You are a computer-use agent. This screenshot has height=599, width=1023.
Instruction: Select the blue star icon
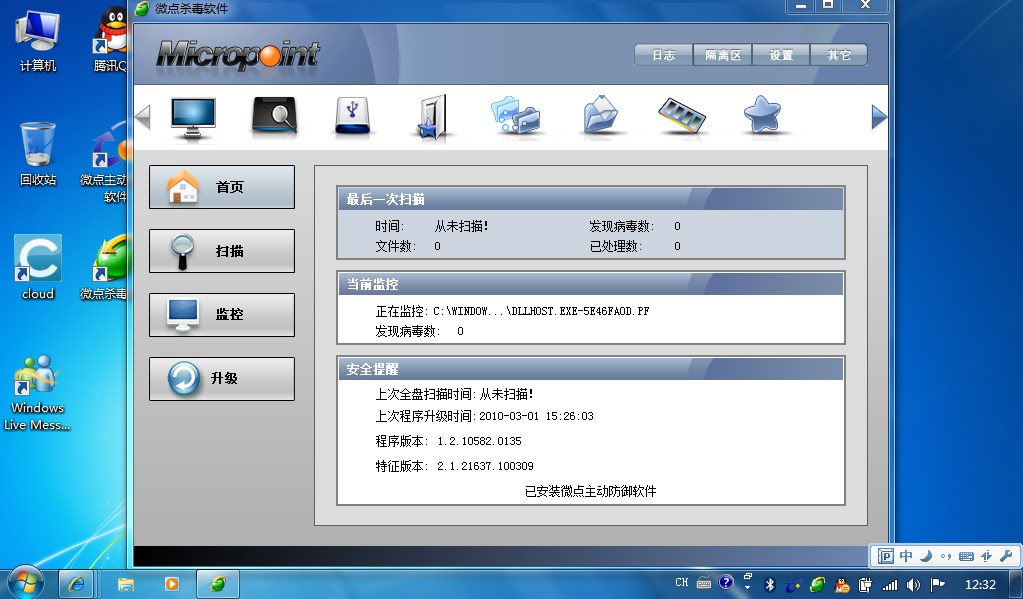pyautogui.click(x=762, y=115)
